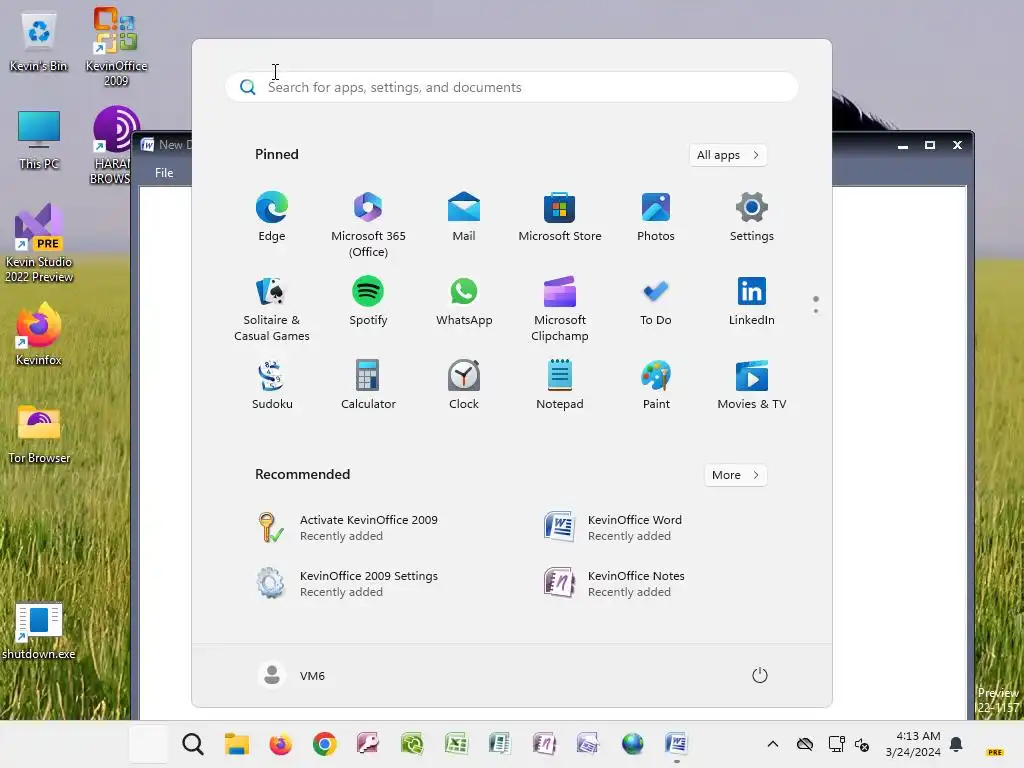Viewport: 1024px width, 768px height.
Task: Expand the All apps list
Action: point(728,155)
